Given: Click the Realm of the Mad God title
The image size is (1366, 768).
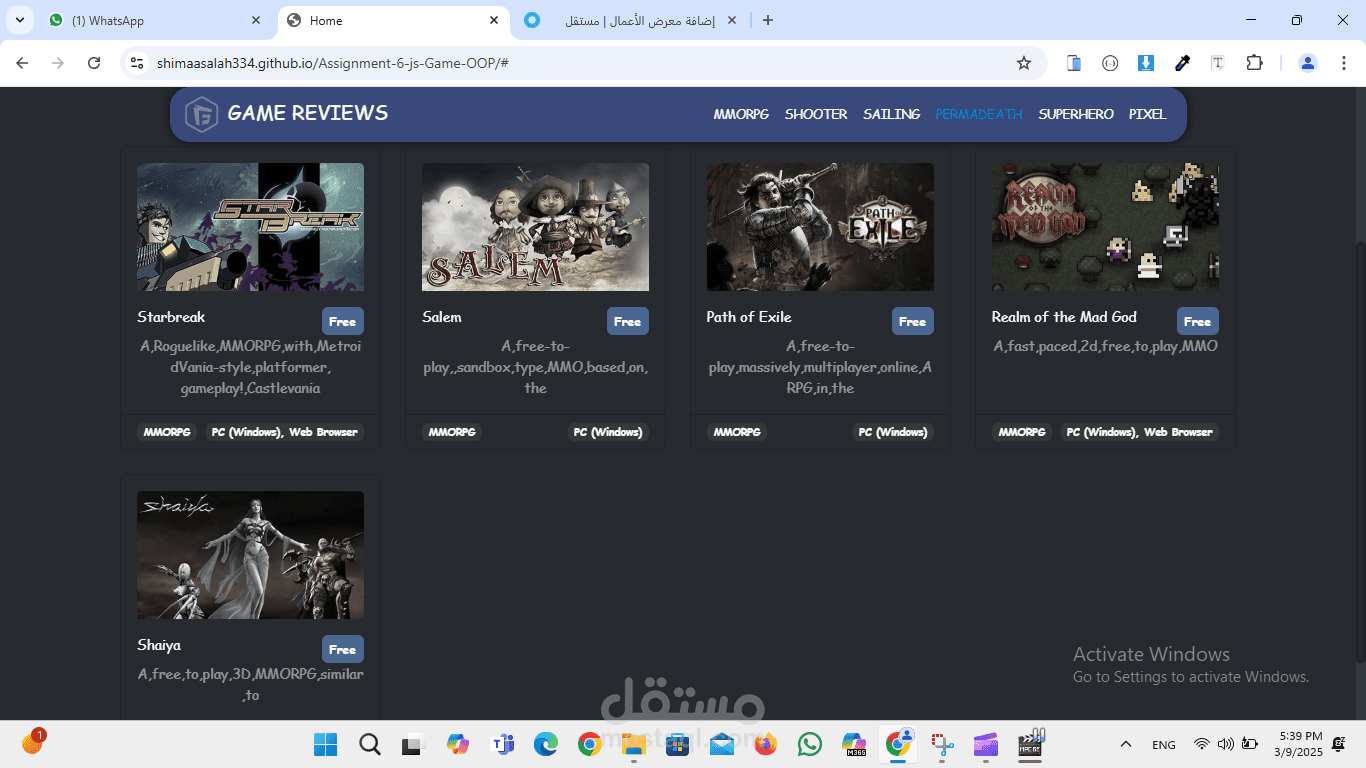Looking at the screenshot, I should click(1064, 317).
